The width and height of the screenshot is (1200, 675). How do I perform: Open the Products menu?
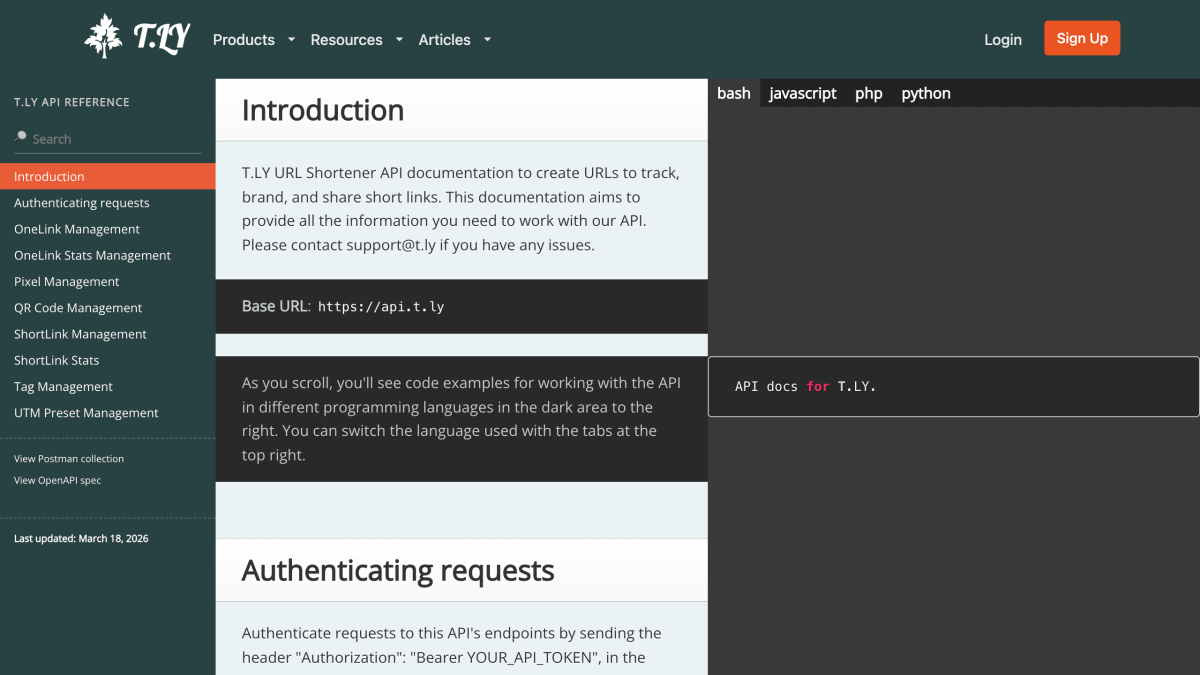pos(244,40)
